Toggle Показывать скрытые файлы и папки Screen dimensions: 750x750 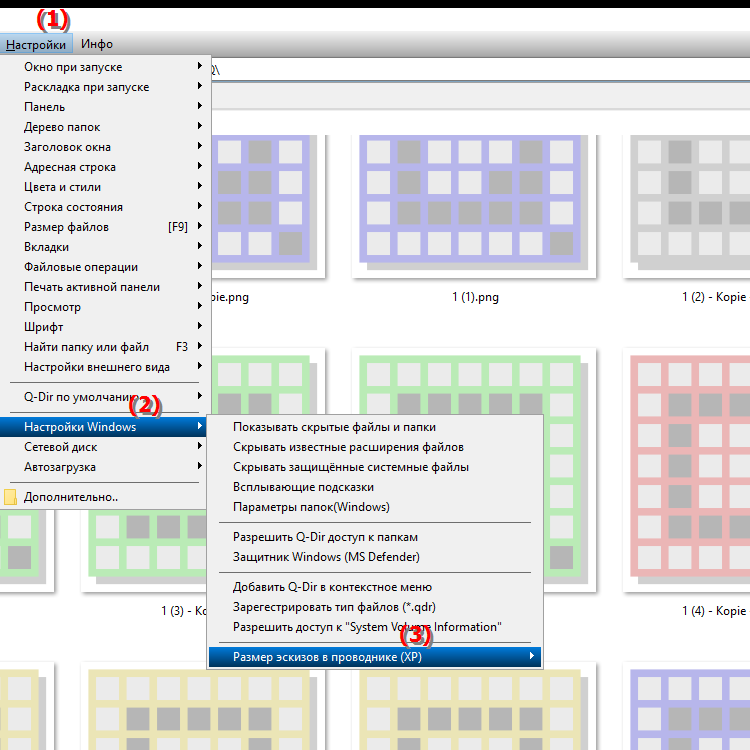[375, 427]
